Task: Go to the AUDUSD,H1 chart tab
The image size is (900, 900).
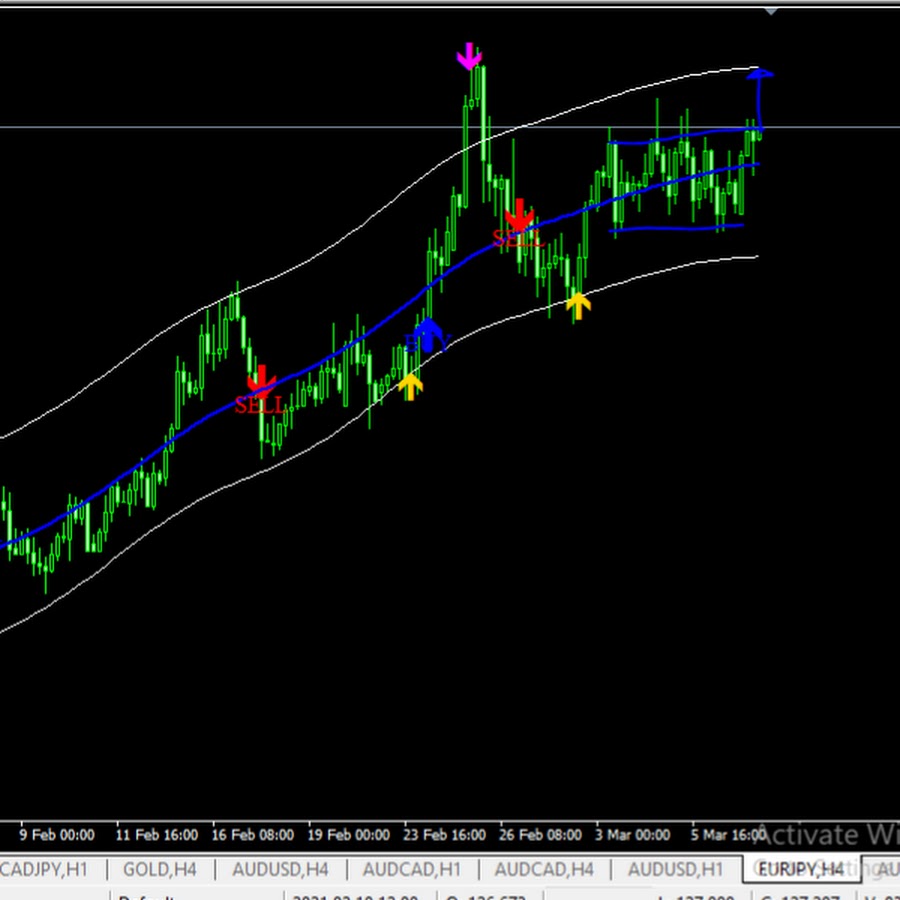Action: (676, 869)
